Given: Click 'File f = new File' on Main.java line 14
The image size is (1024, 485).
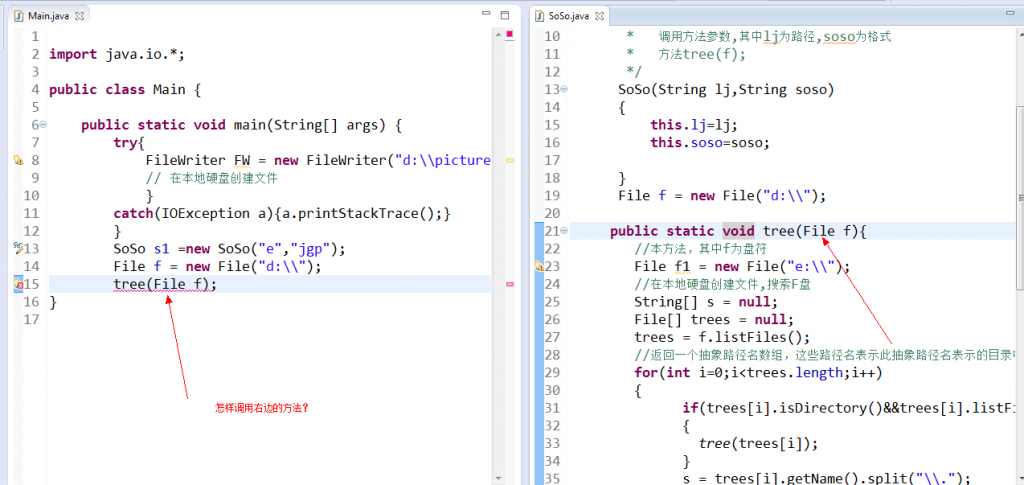Looking at the screenshot, I should pos(217,266).
